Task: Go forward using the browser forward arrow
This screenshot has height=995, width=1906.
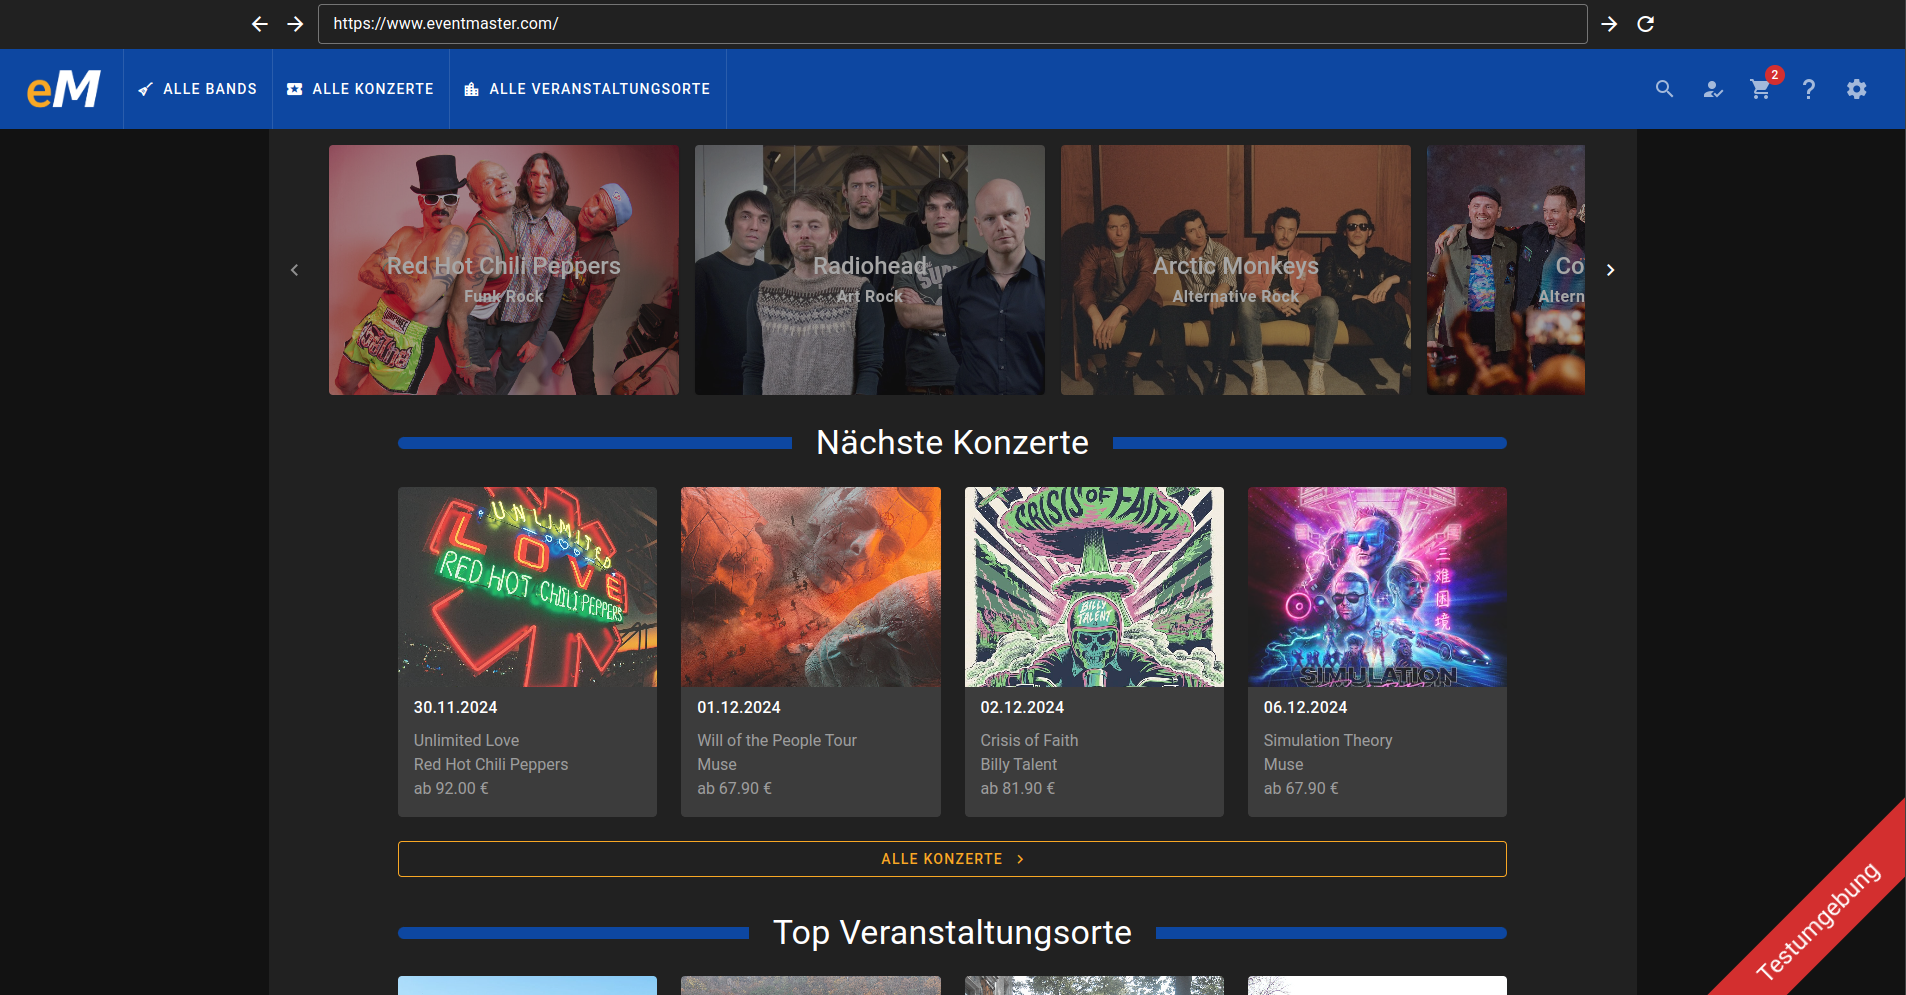Action: (x=296, y=24)
